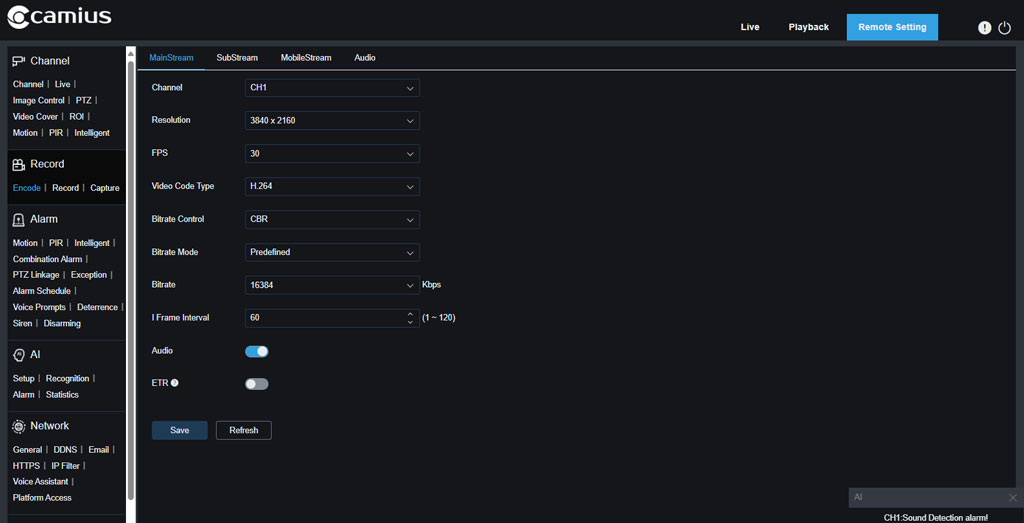
Task: Click the Network section globe icon
Action: pos(18,426)
